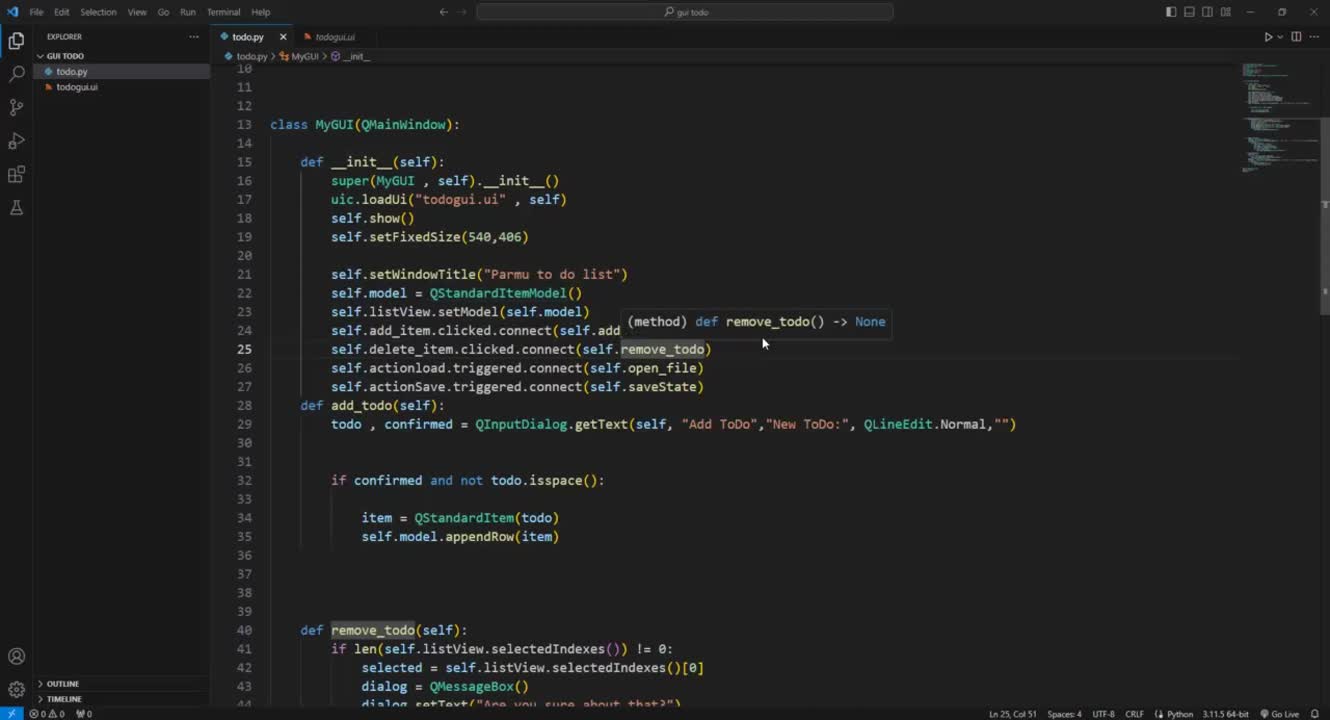Customize Layout icon in title bar

click(1227, 12)
